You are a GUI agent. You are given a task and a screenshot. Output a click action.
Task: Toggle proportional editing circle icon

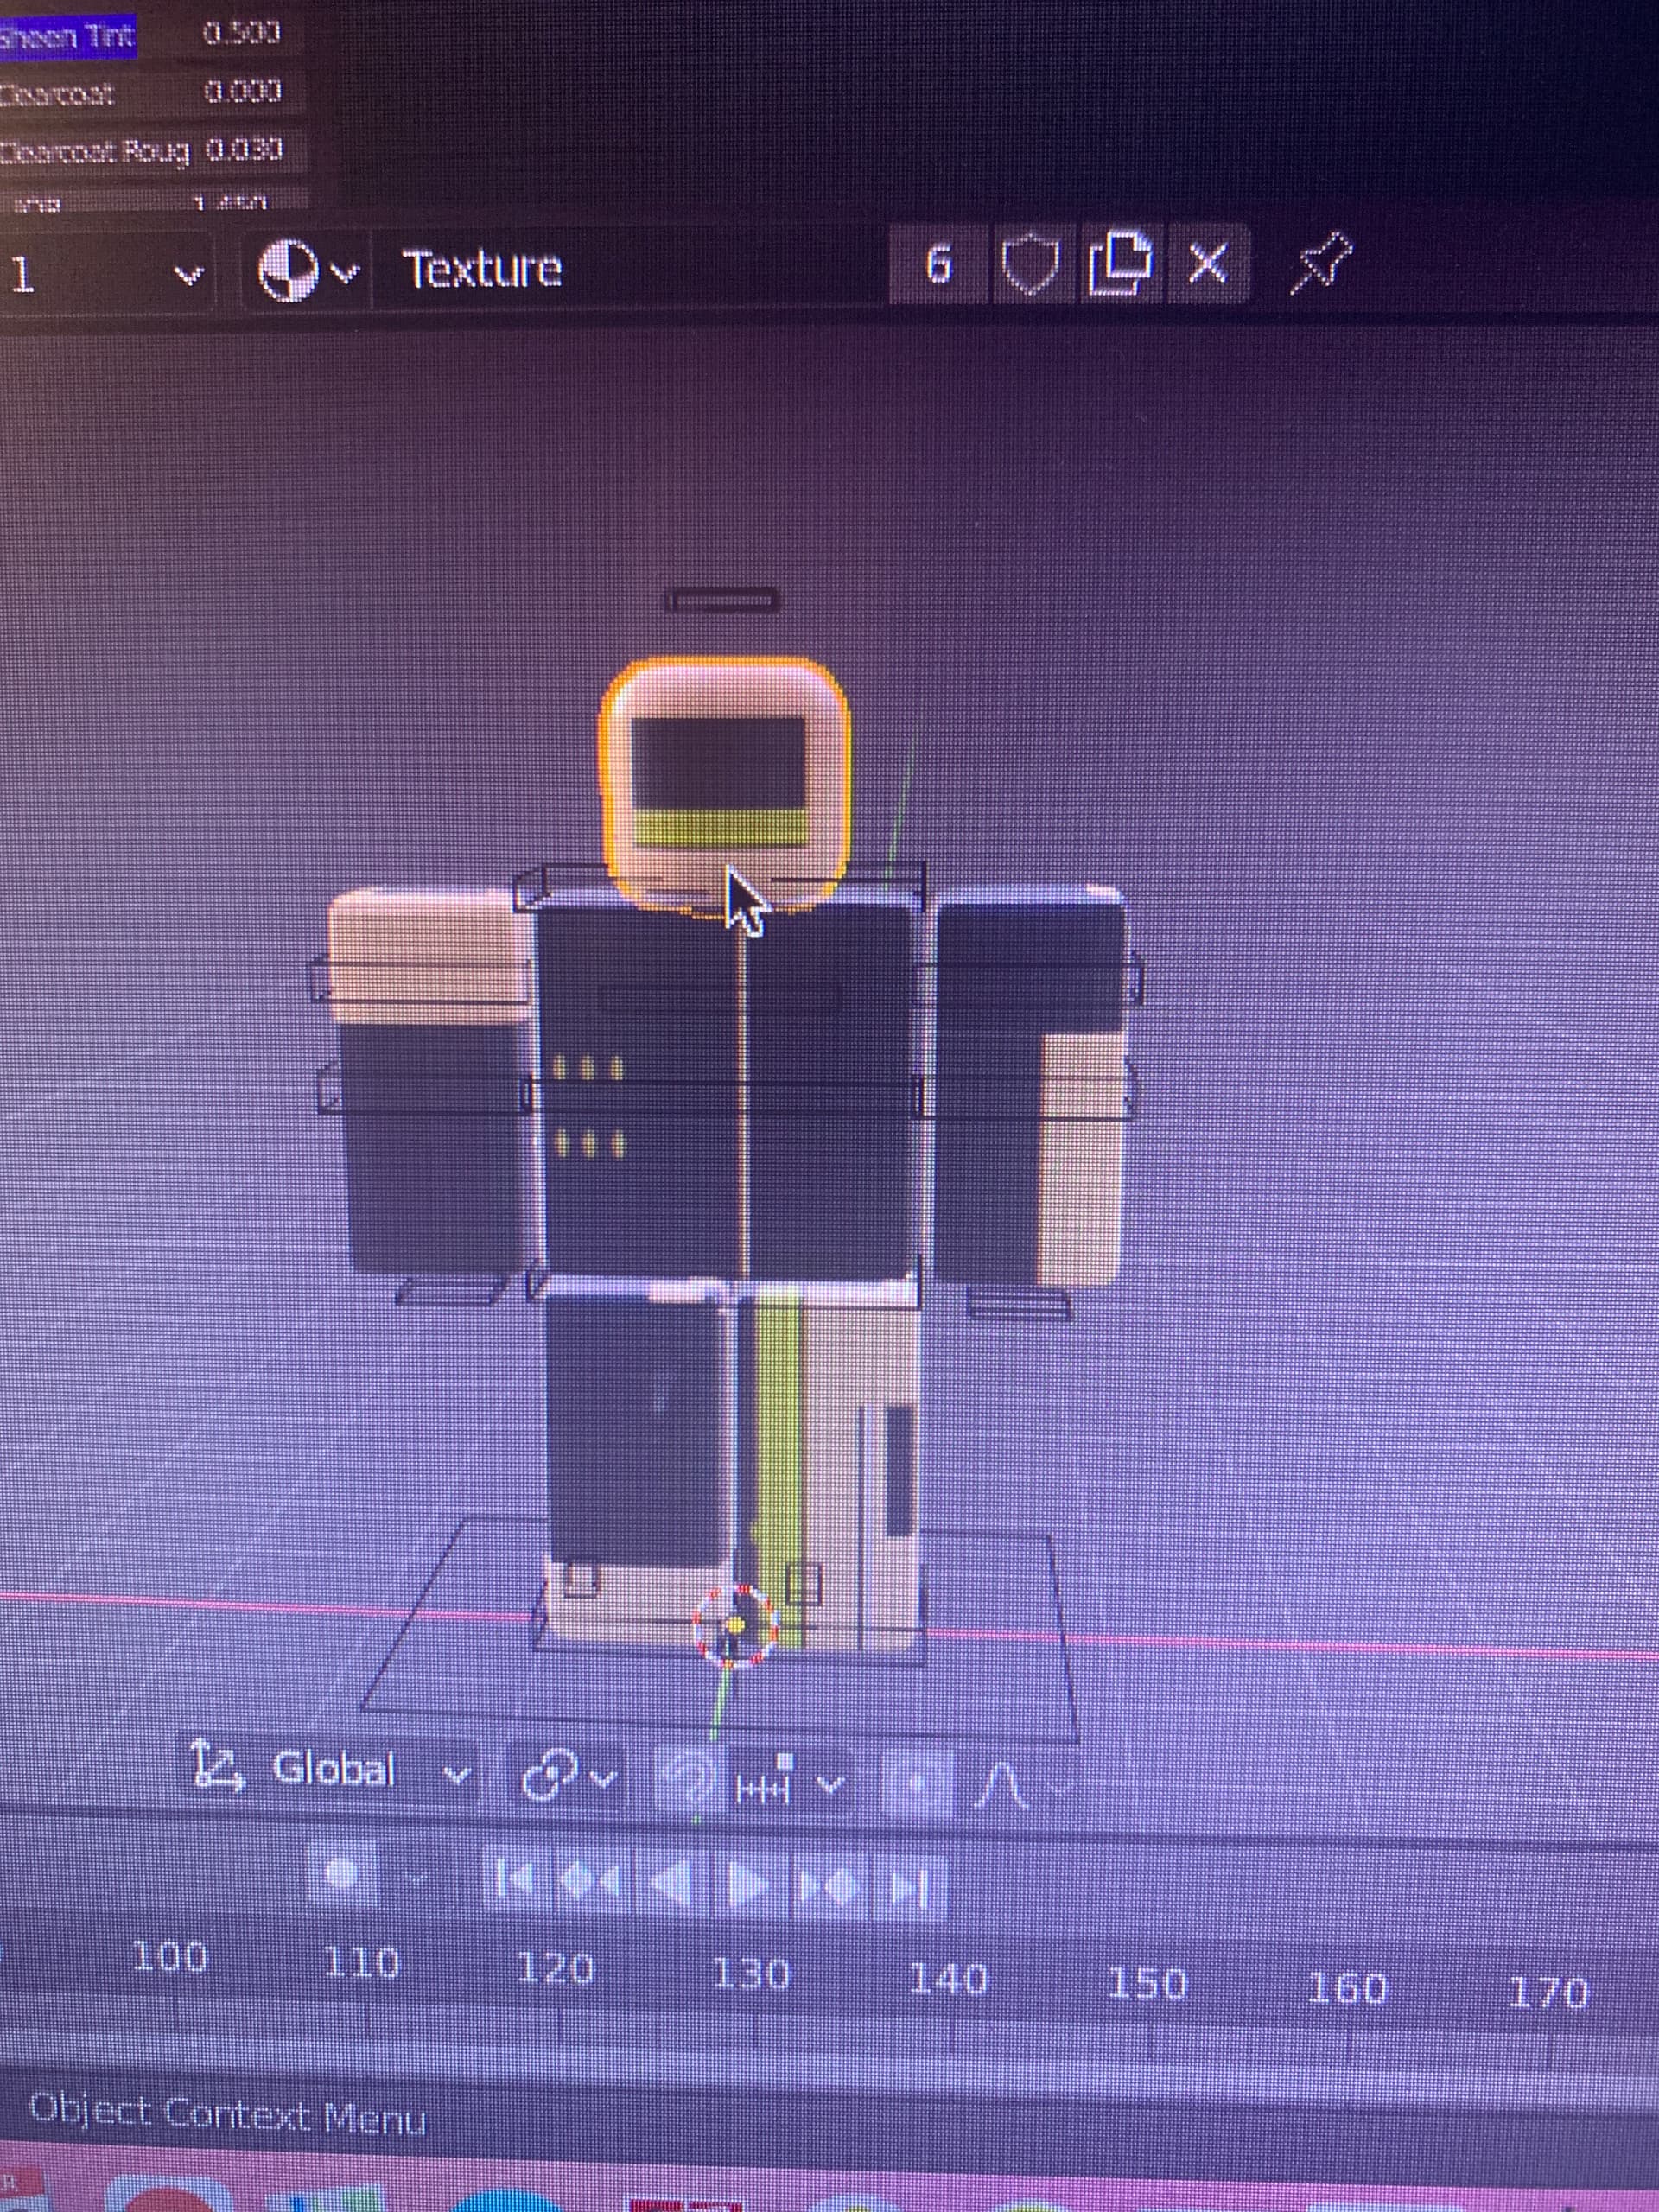917,1784
